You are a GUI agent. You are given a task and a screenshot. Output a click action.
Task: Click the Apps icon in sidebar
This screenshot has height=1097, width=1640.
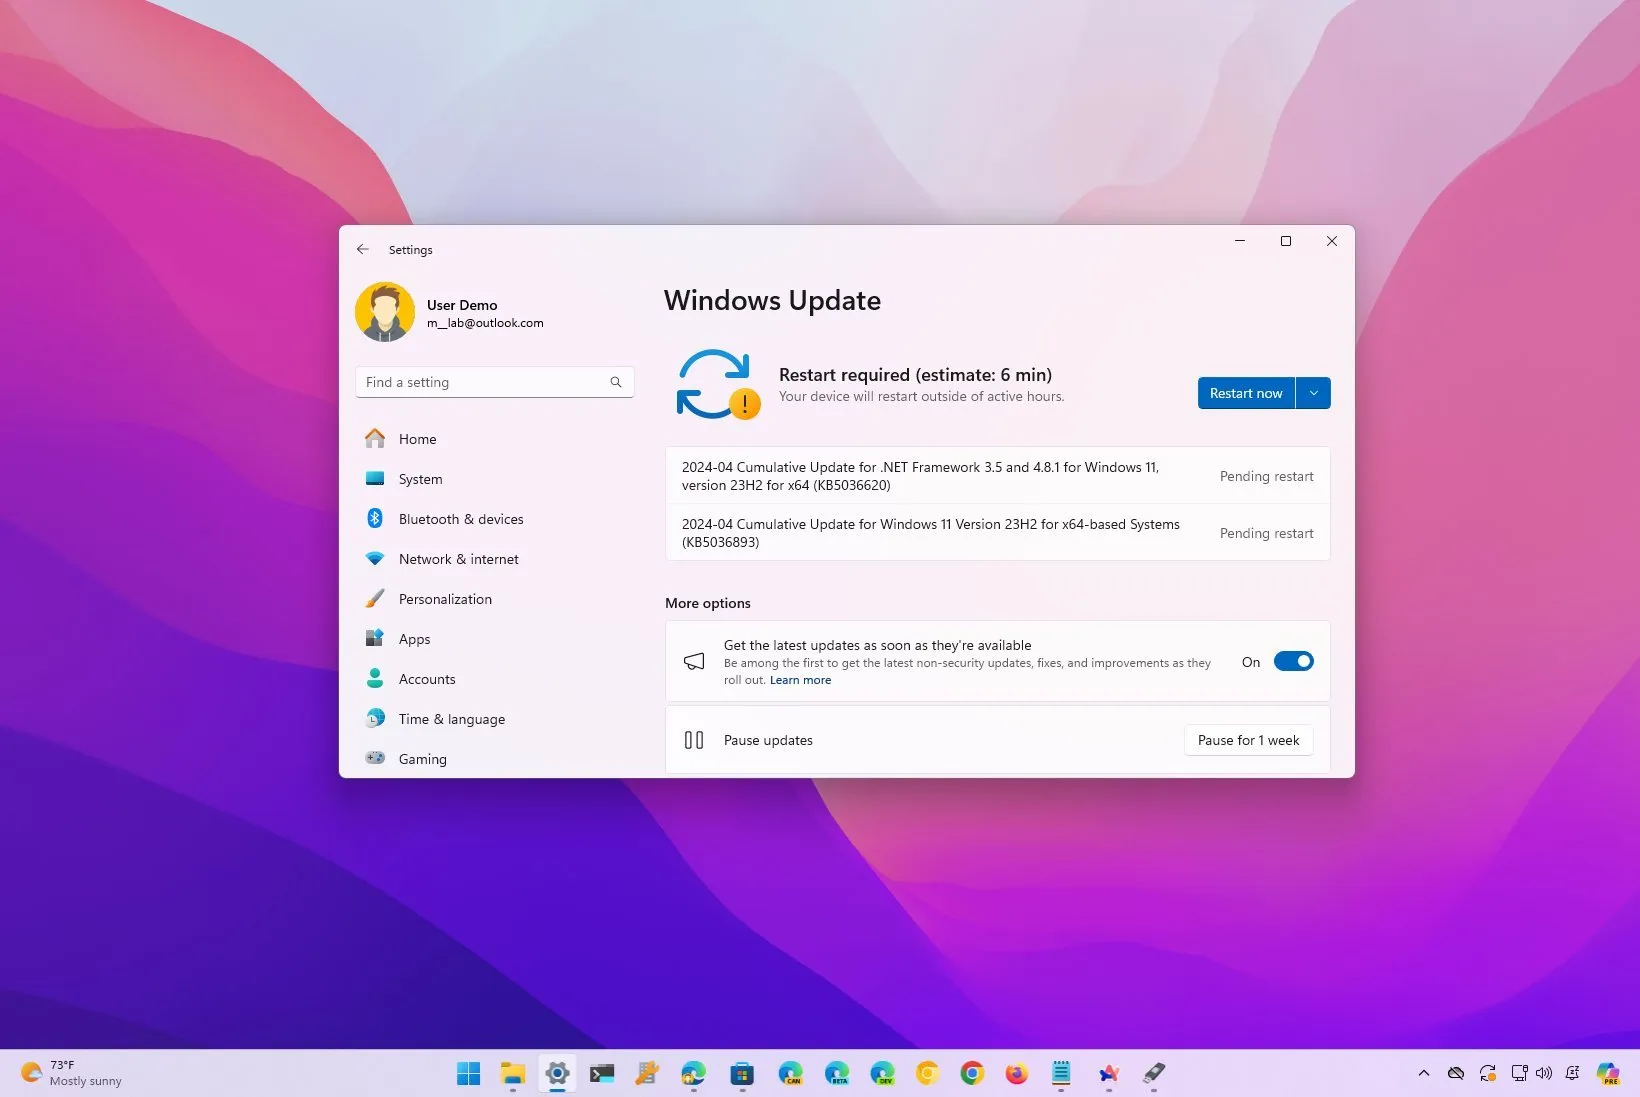coord(375,638)
